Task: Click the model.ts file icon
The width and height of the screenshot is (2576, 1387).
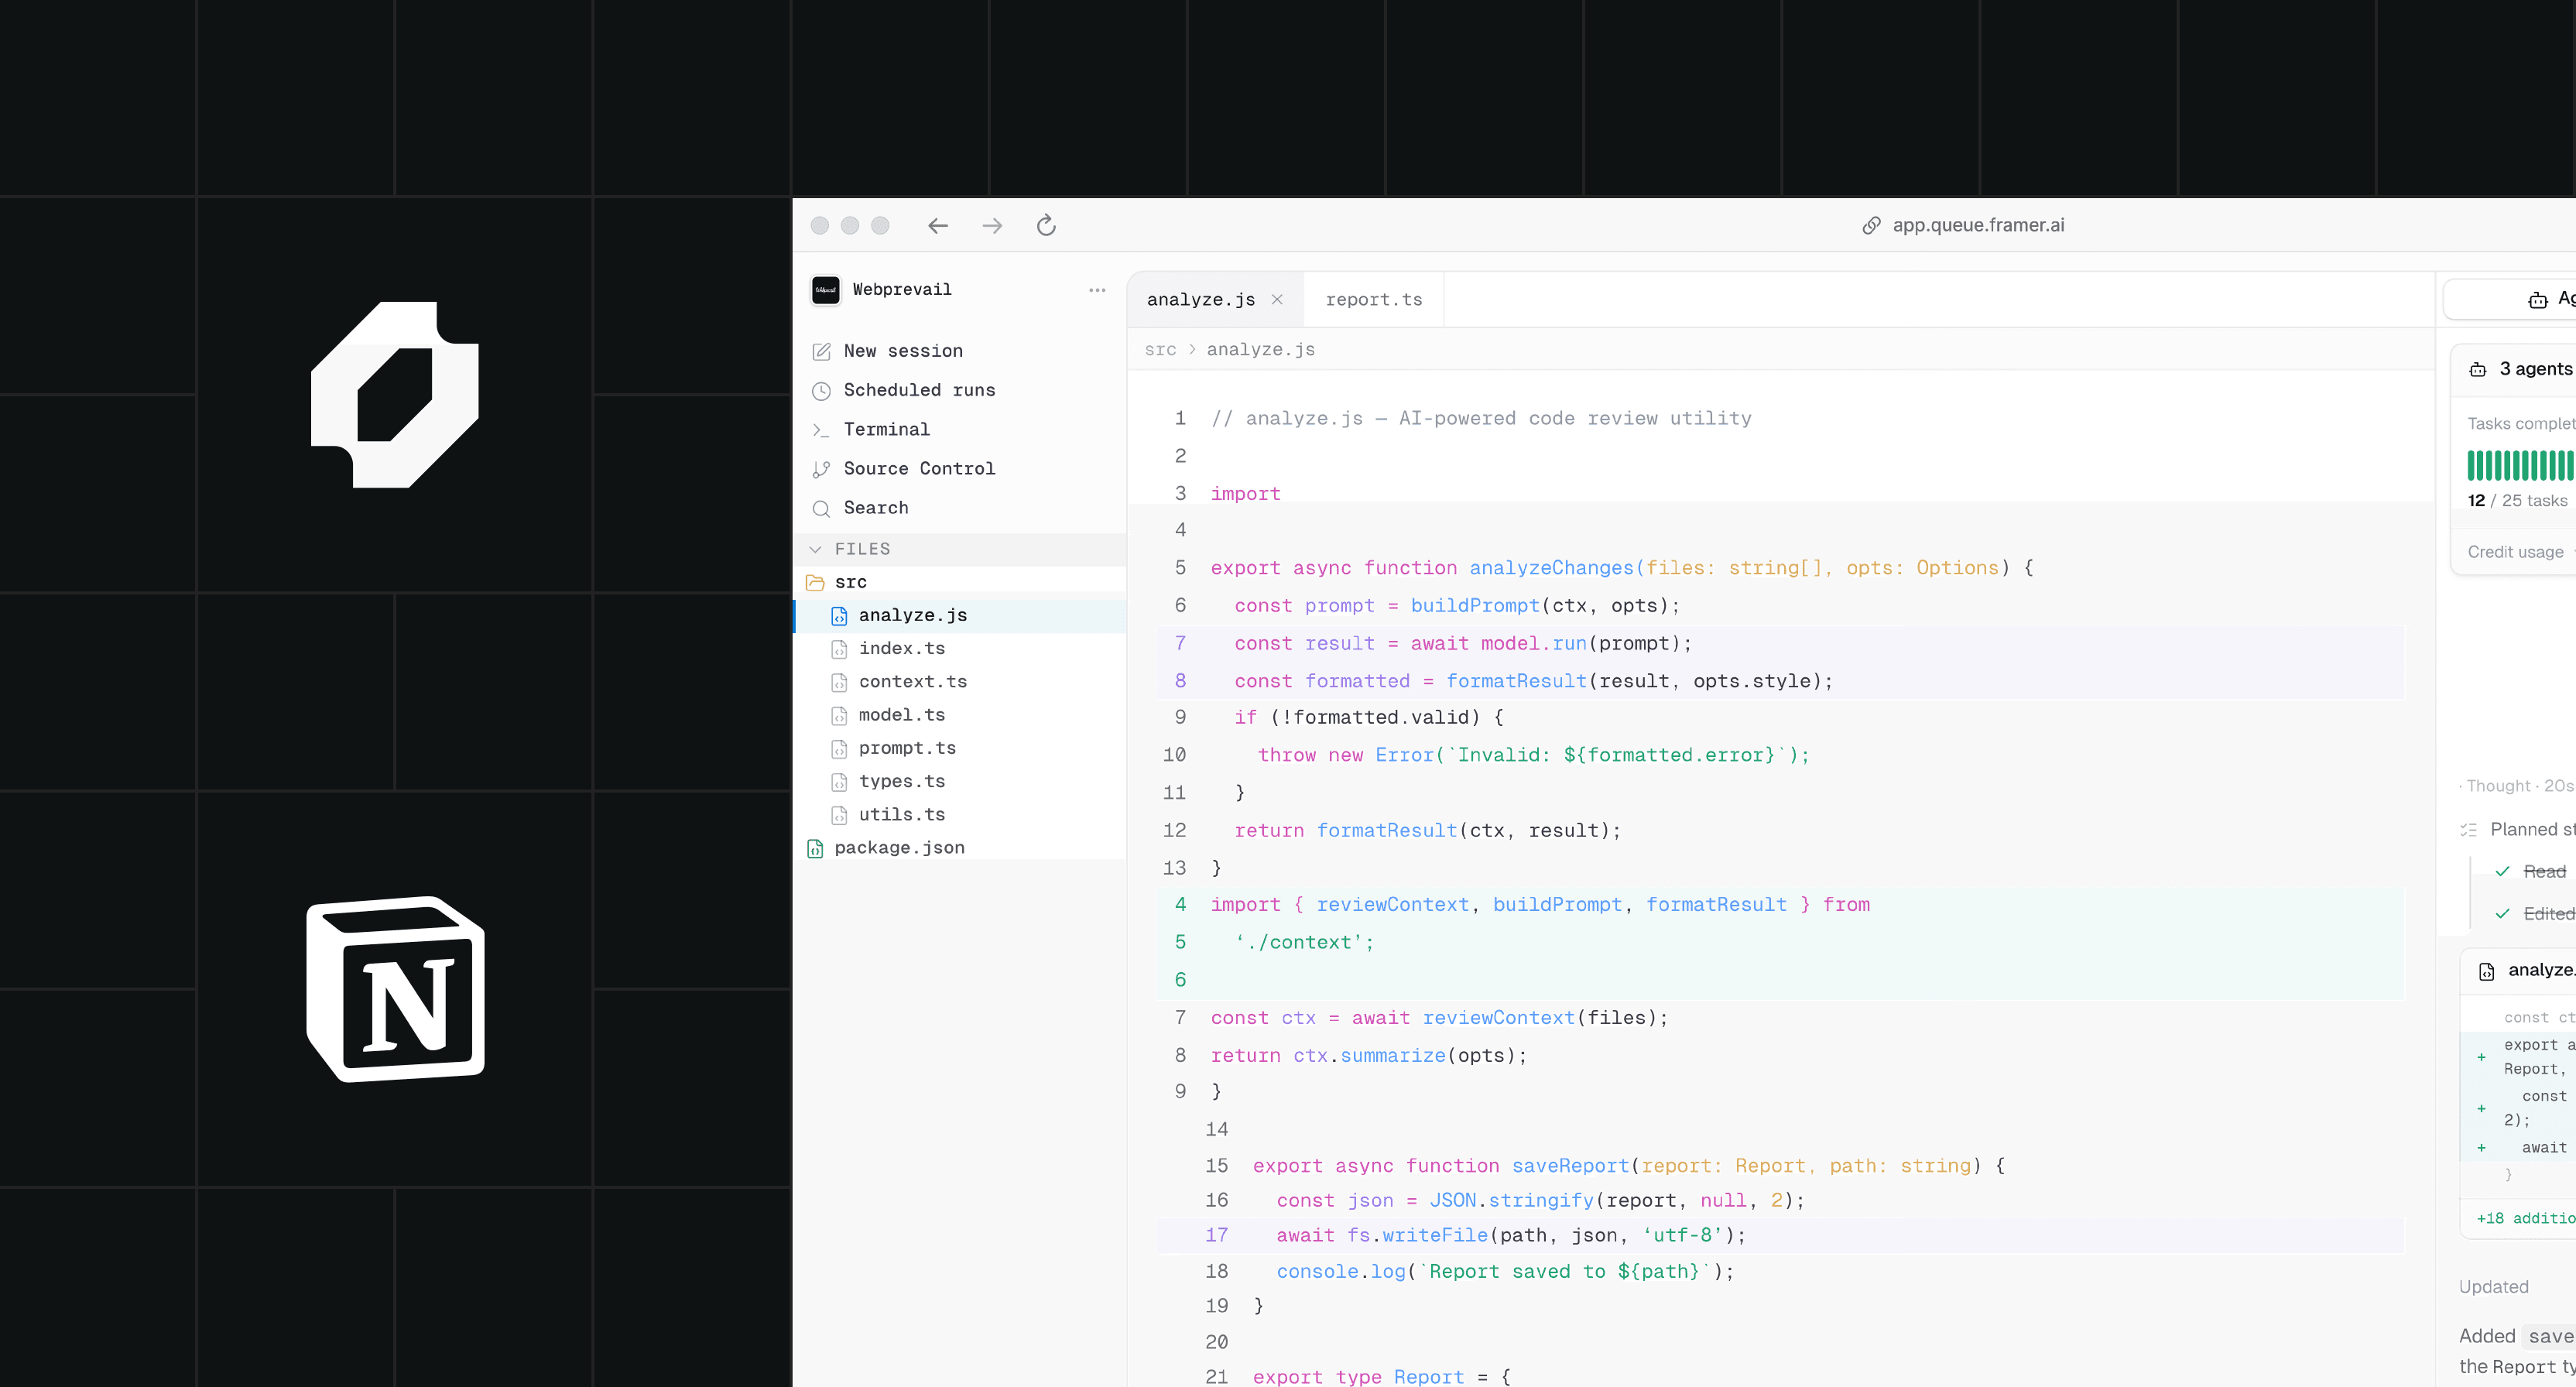Action: point(839,715)
